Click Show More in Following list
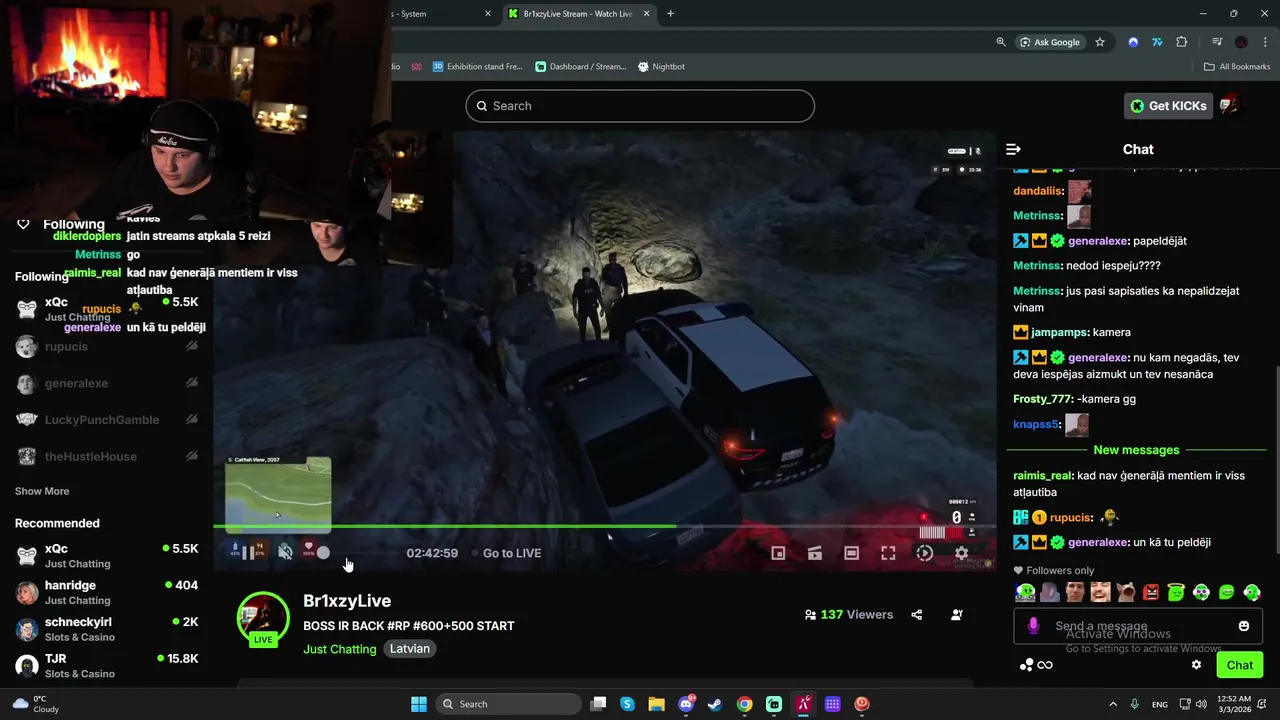This screenshot has height=720, width=1280. point(42,491)
